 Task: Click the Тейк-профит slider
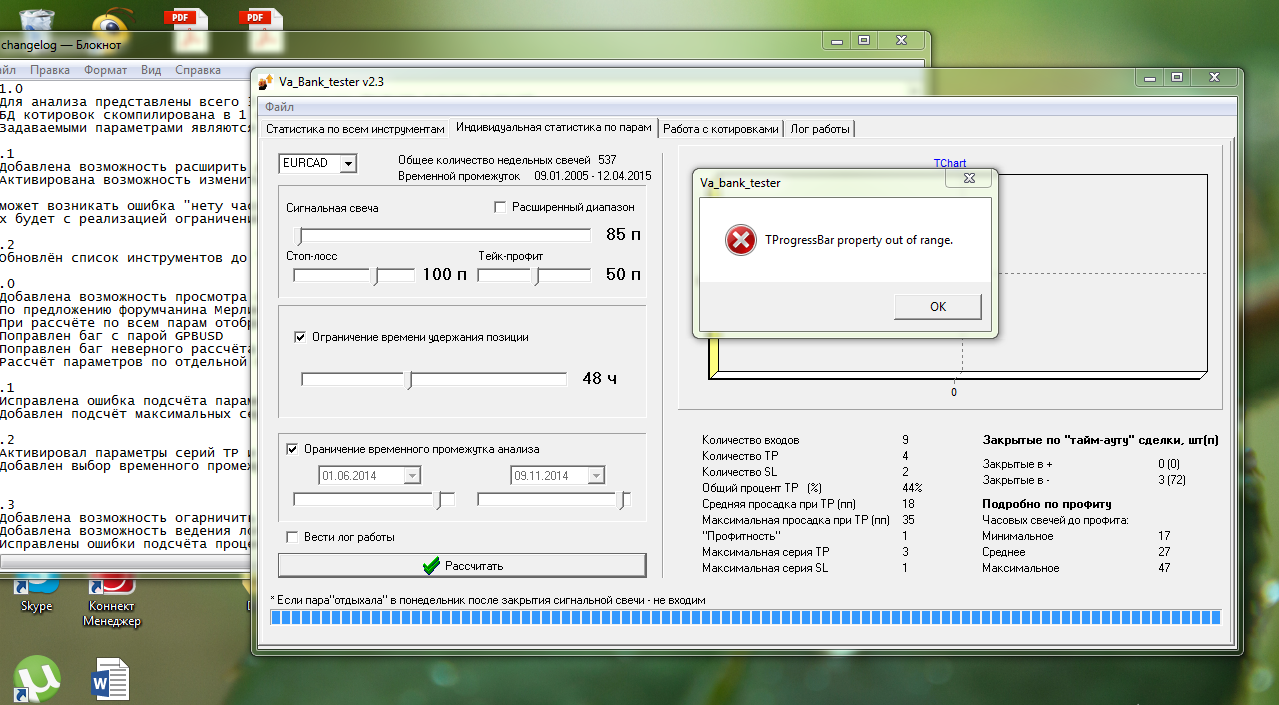tap(533, 275)
